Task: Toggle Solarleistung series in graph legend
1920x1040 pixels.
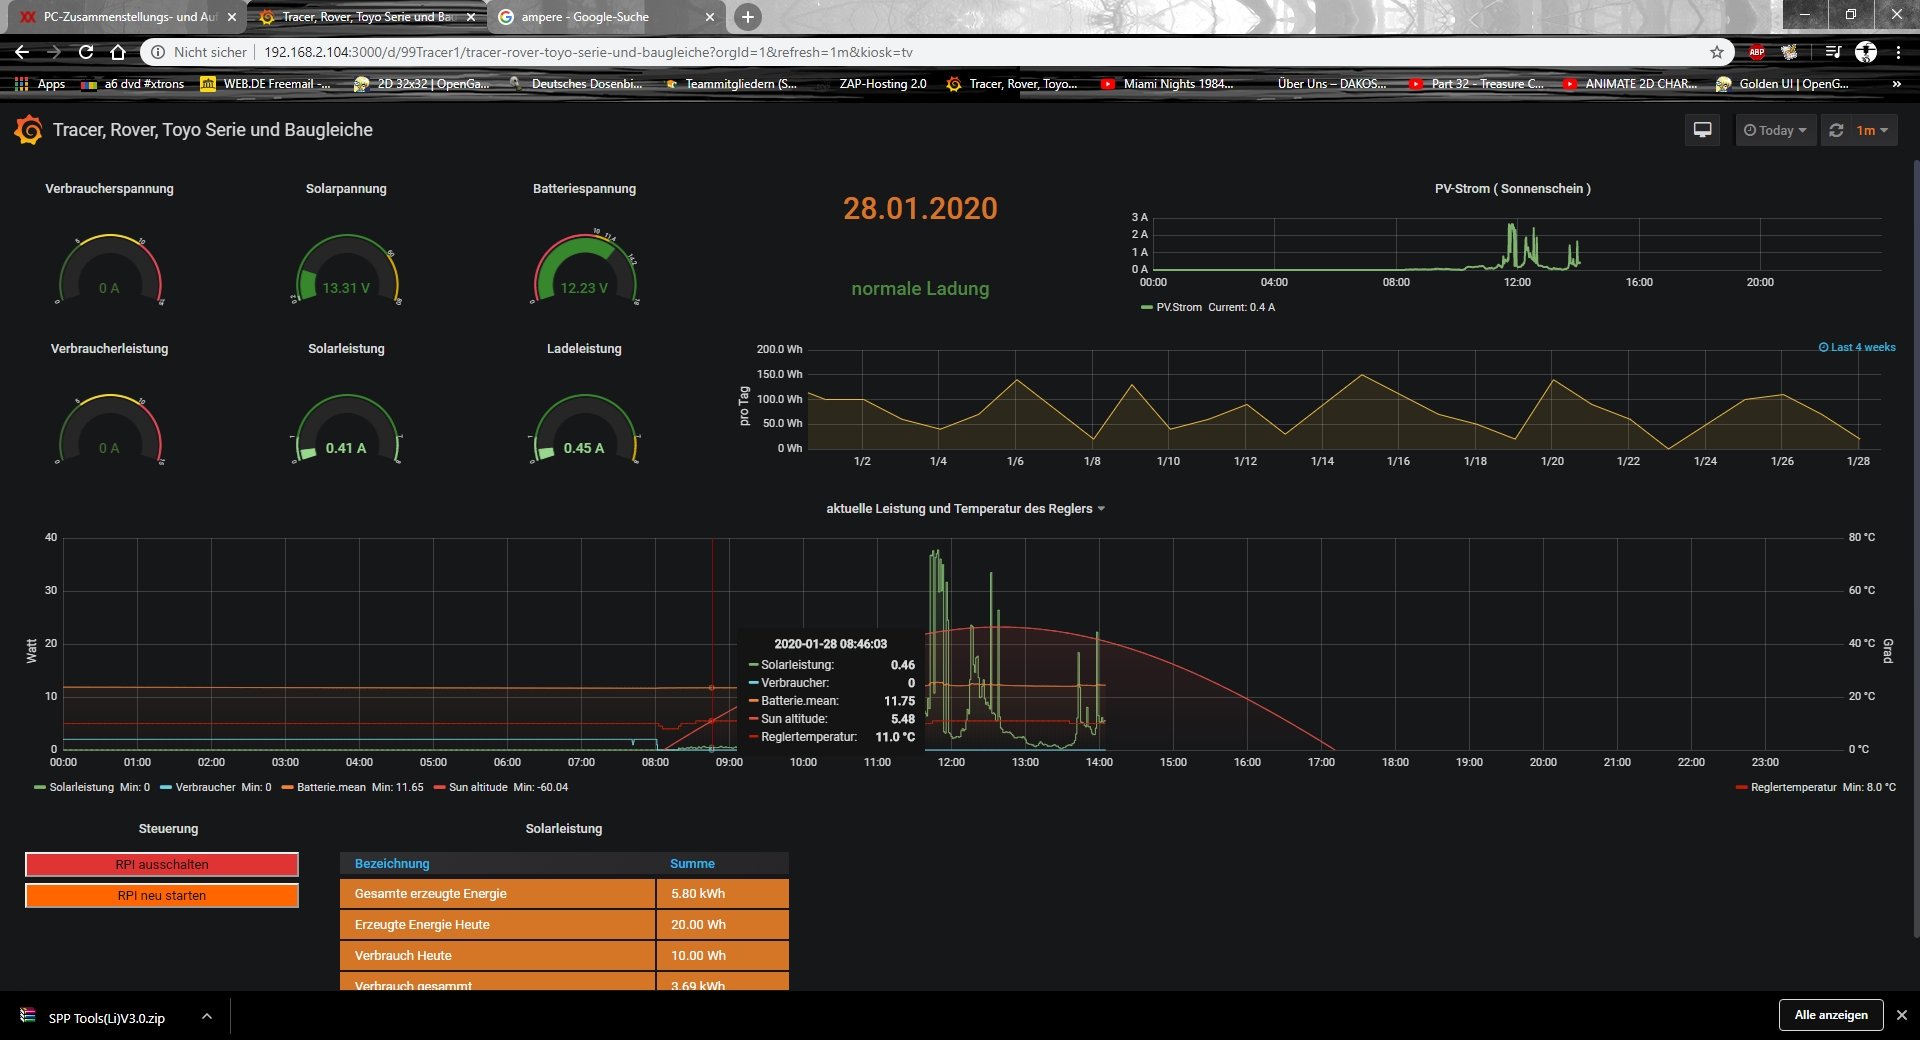Action: (81, 787)
